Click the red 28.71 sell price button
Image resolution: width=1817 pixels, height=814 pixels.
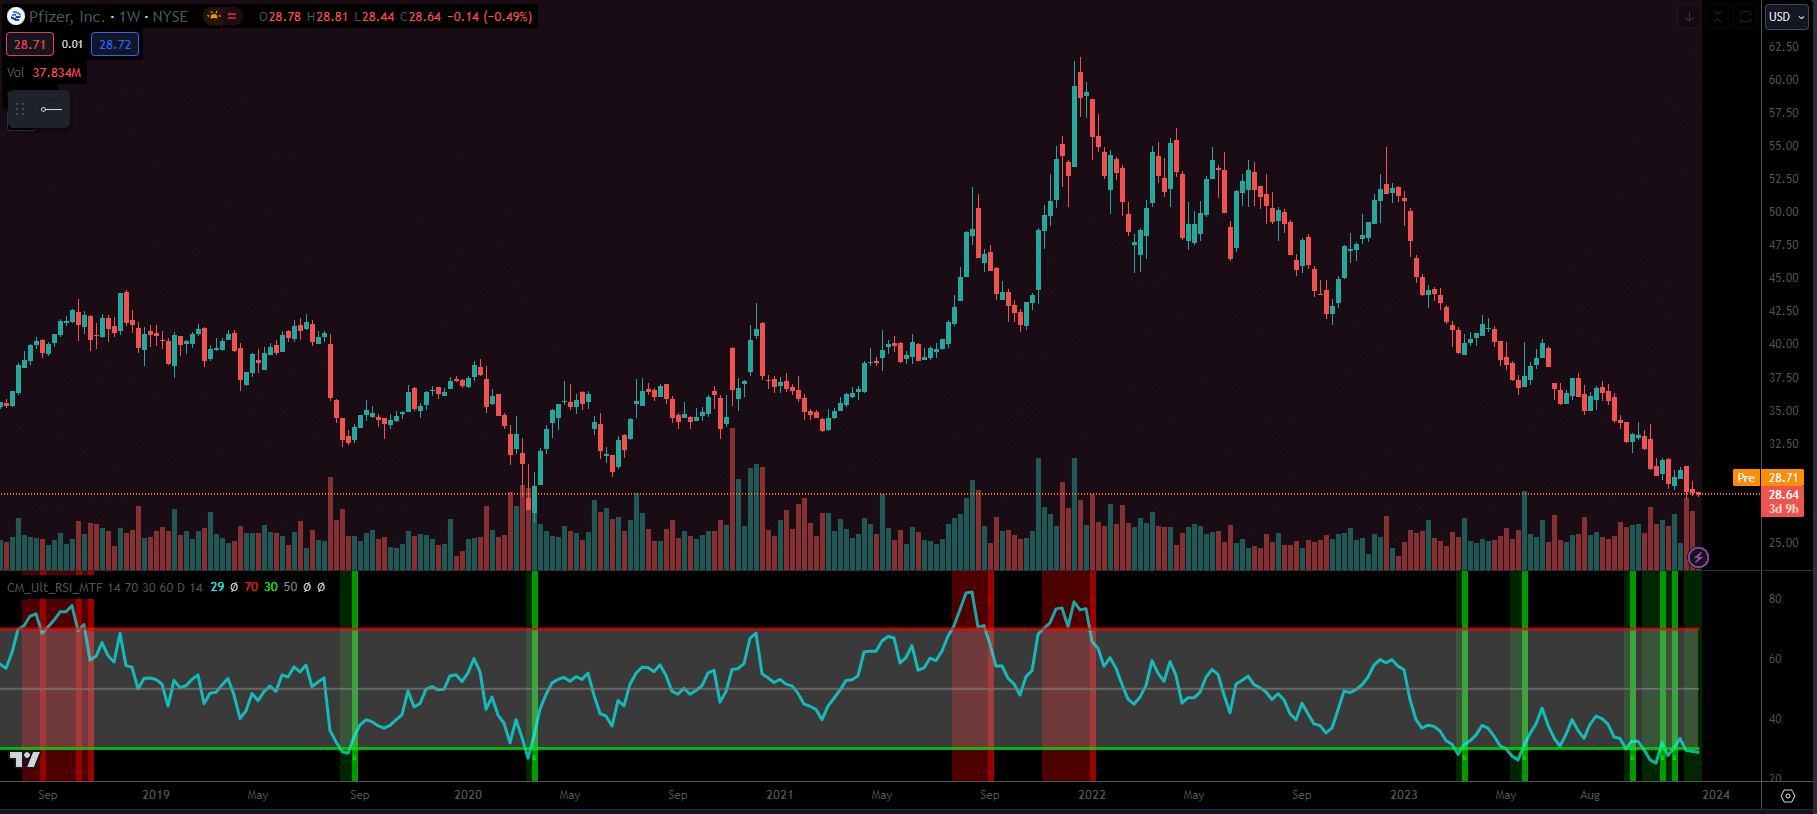point(30,44)
